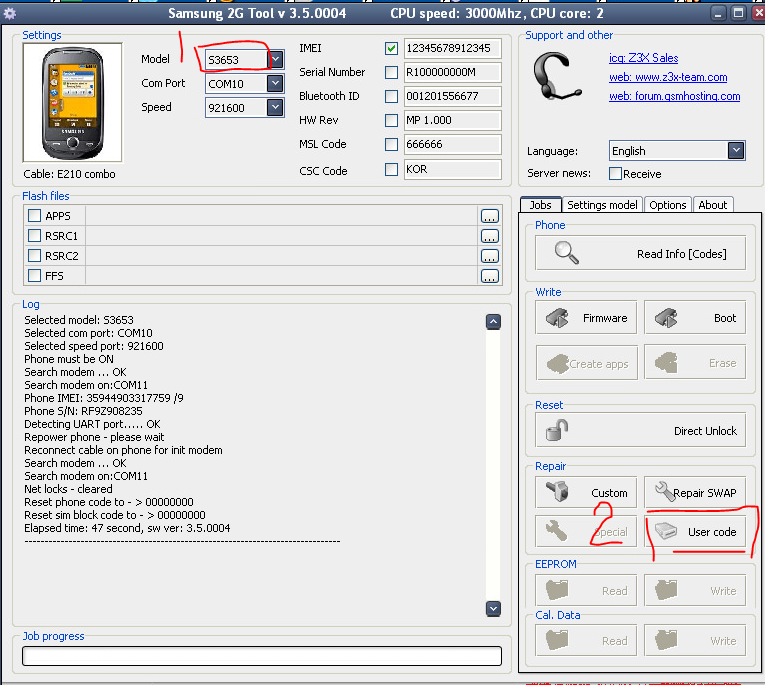
Task: Click the headset support icon
Action: click(557, 76)
